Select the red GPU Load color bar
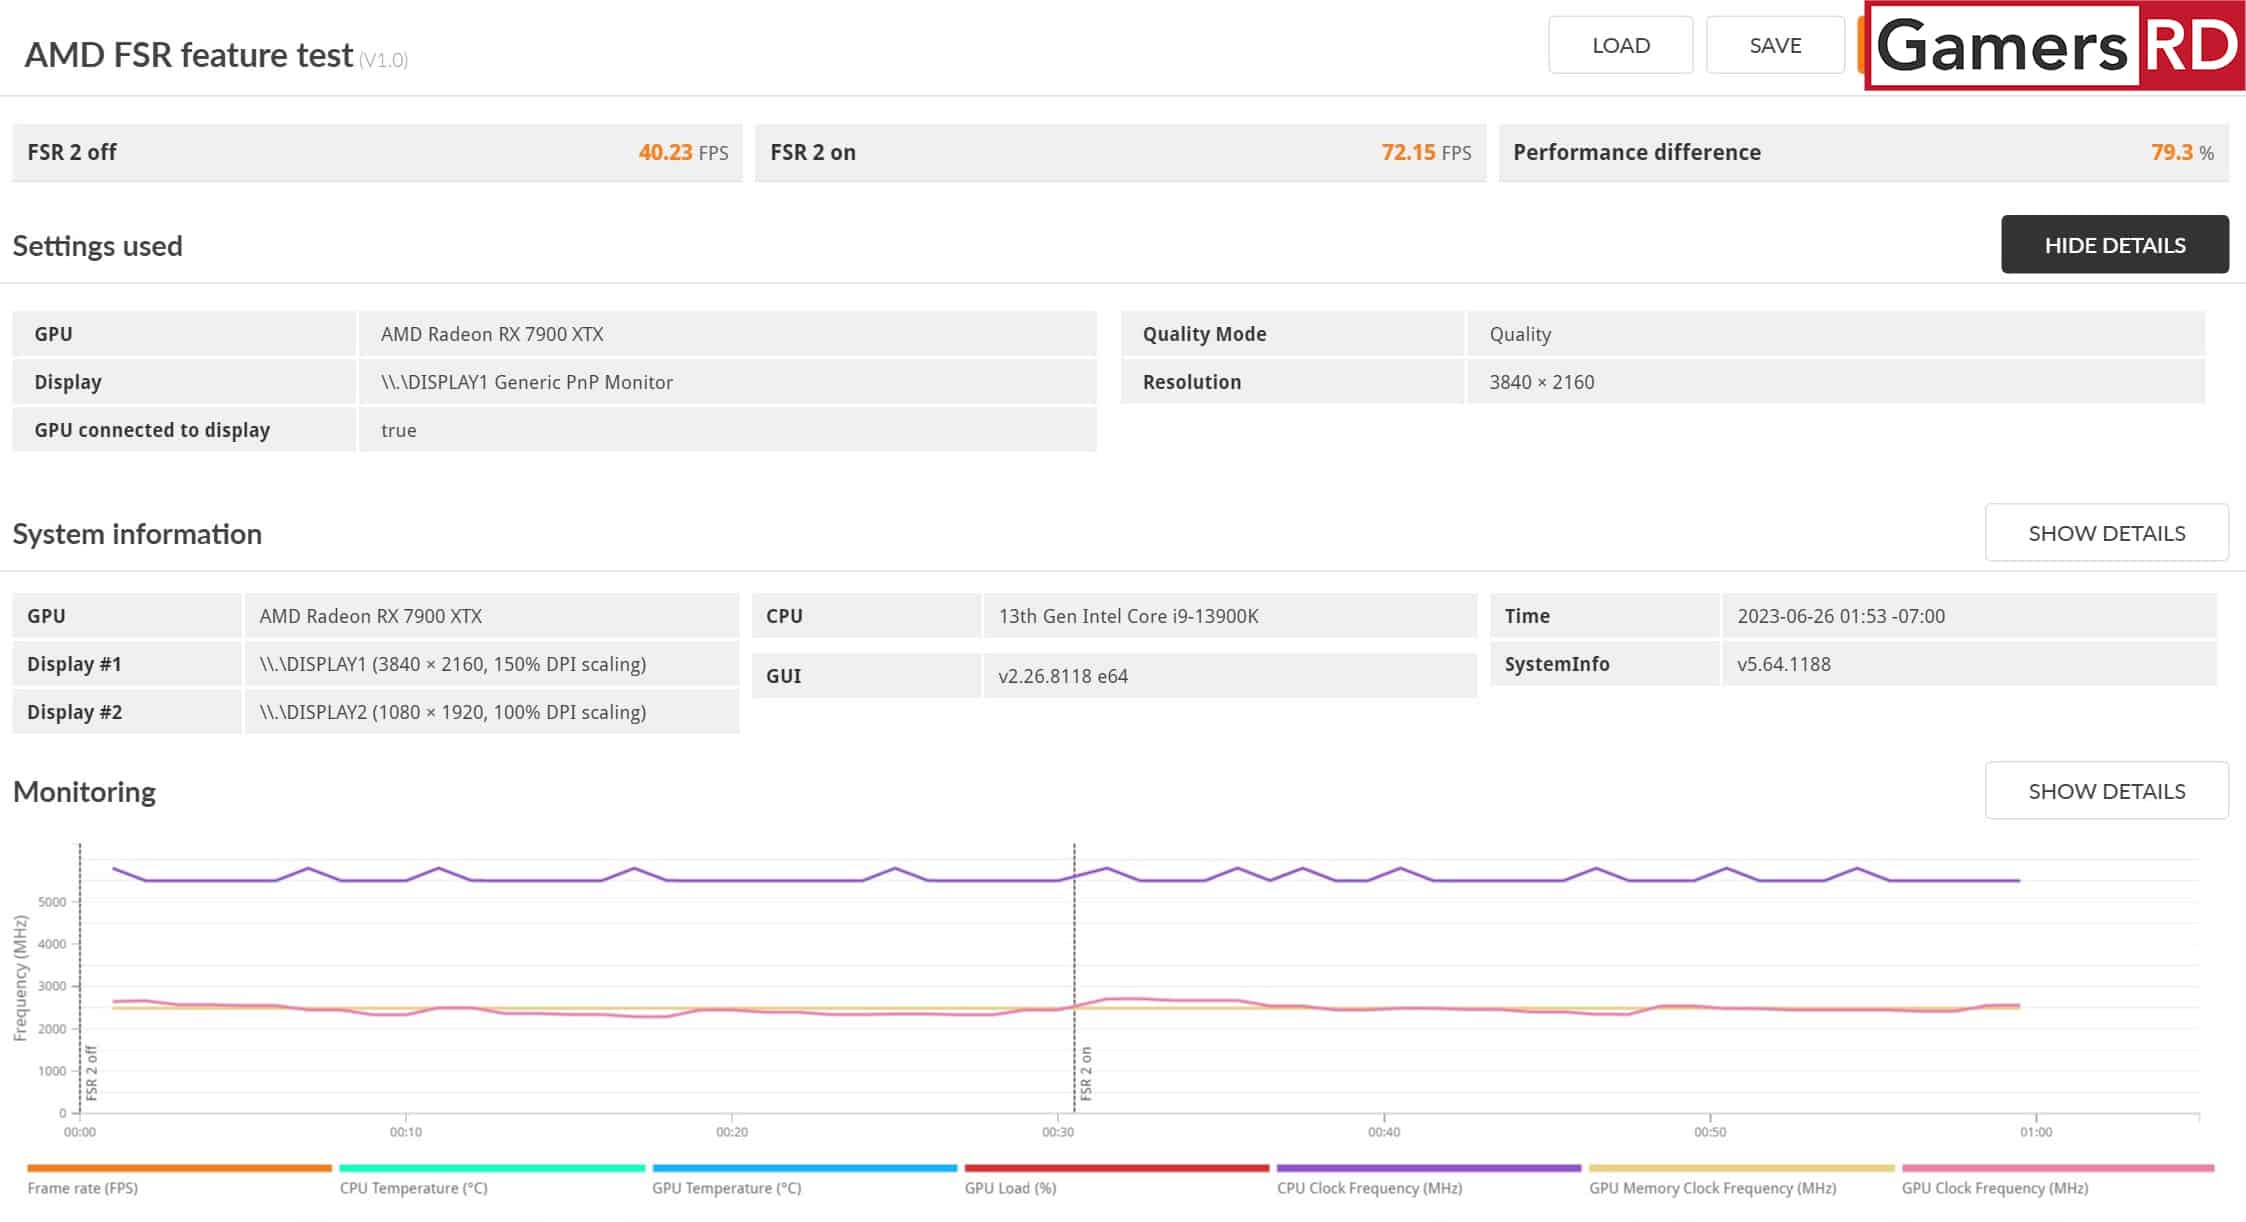 point(1116,1168)
